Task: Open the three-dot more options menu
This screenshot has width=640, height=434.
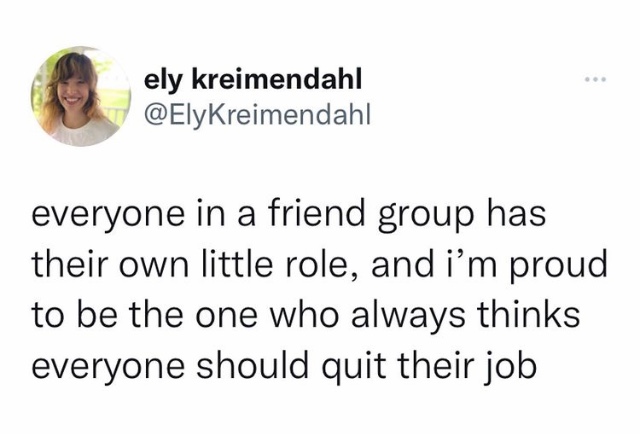Action: pos(596,79)
